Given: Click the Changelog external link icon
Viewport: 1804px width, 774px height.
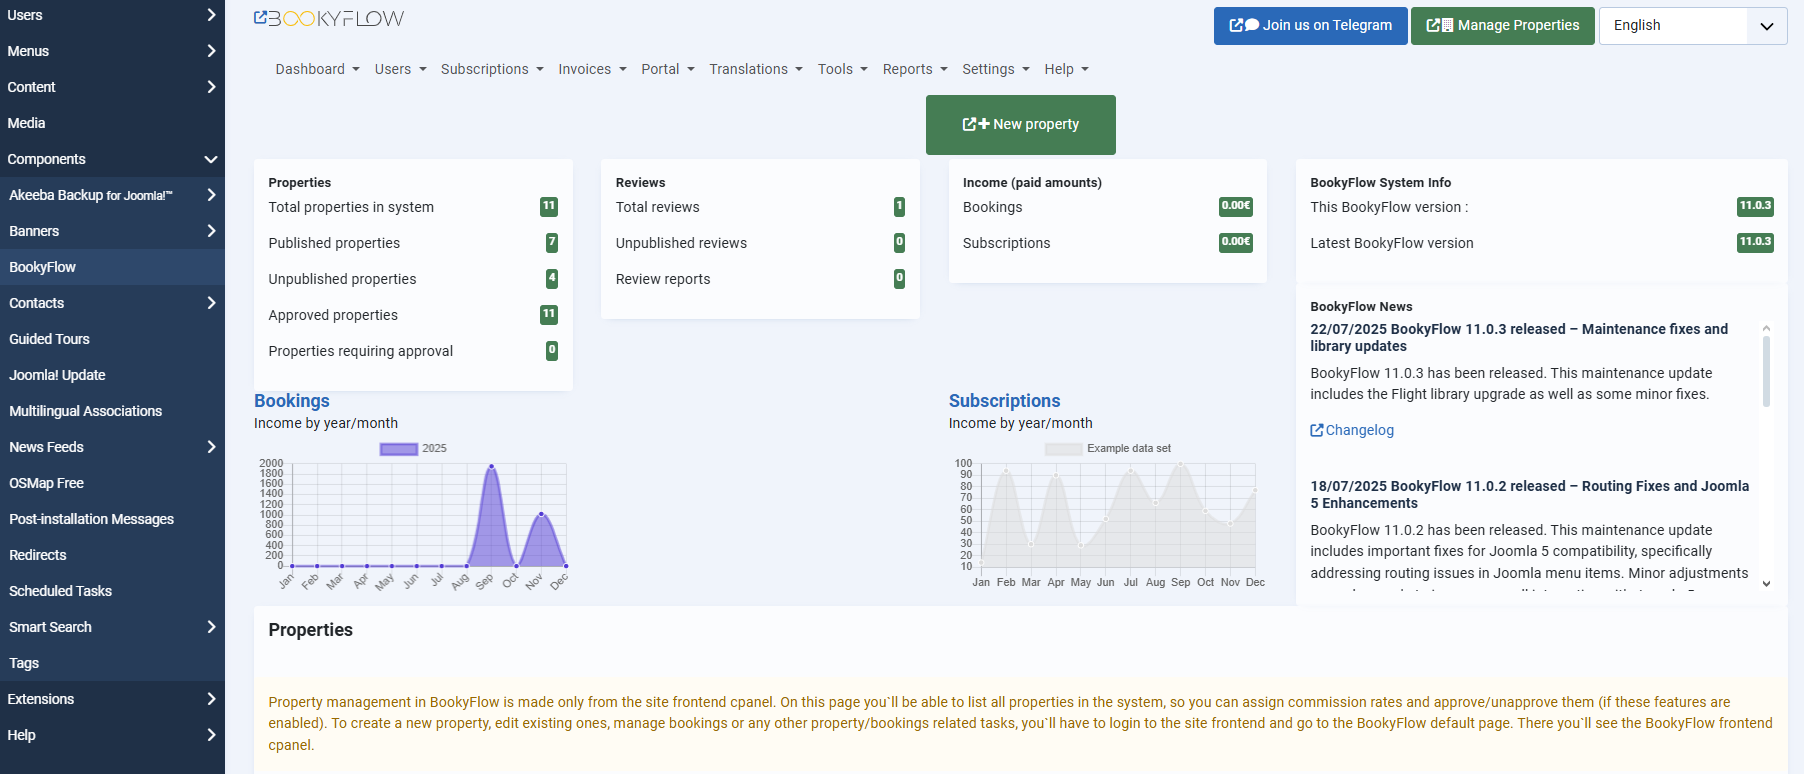Looking at the screenshot, I should tap(1317, 430).
